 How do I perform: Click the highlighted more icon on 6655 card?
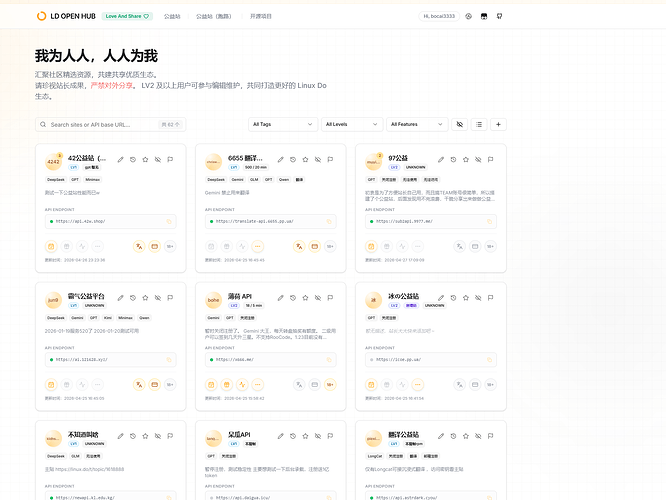pos(257,246)
